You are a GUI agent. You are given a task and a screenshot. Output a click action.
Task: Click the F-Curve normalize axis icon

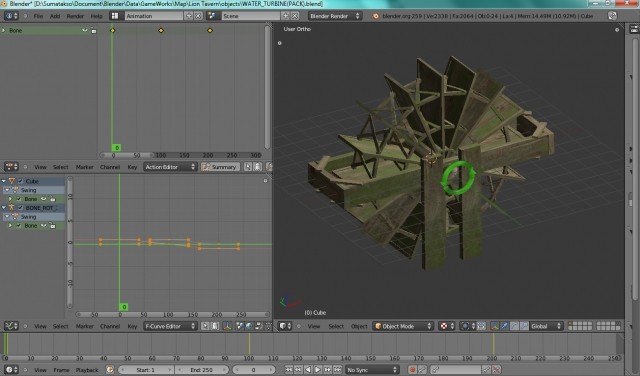(x=227, y=326)
